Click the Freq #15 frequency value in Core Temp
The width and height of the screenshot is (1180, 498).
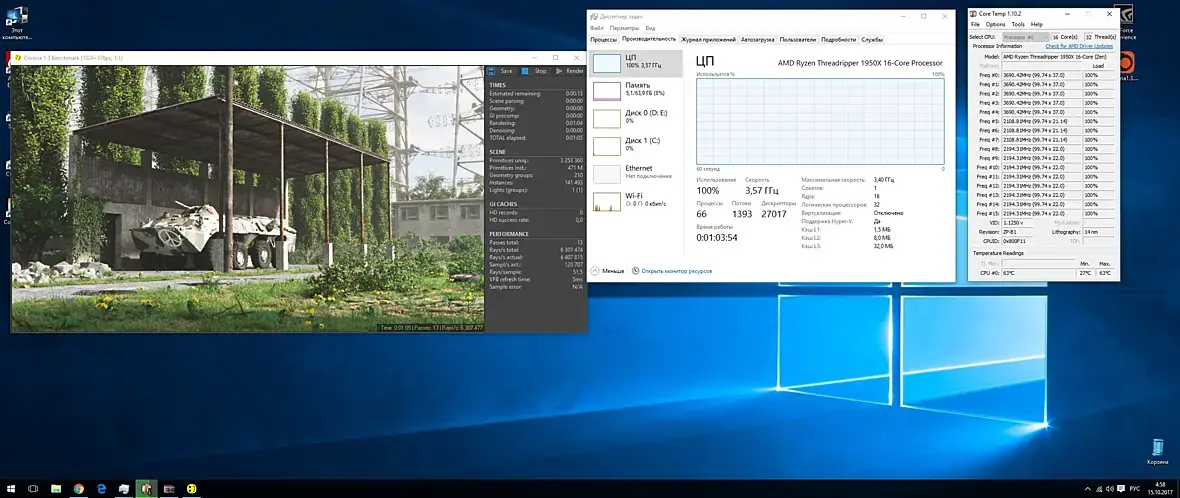(x=1041, y=213)
